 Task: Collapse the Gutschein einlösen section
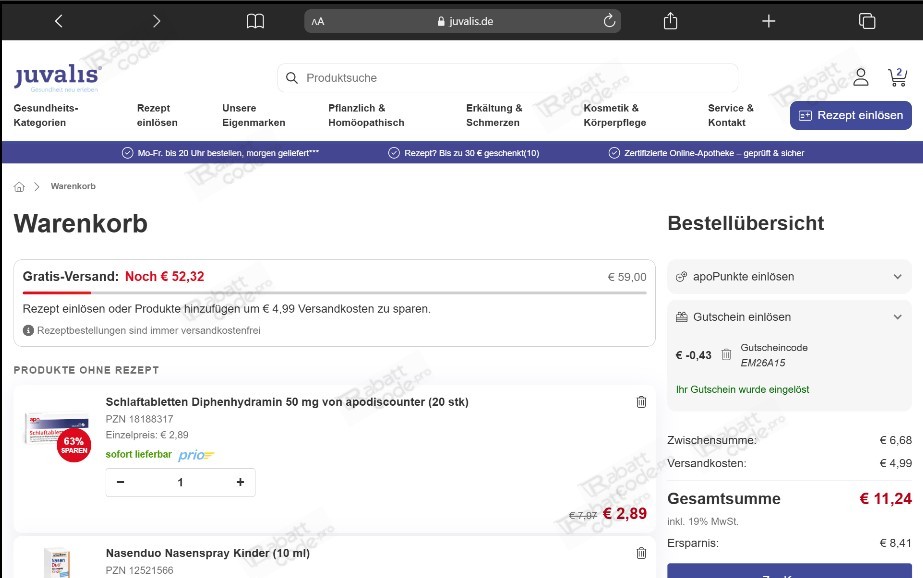(789, 317)
